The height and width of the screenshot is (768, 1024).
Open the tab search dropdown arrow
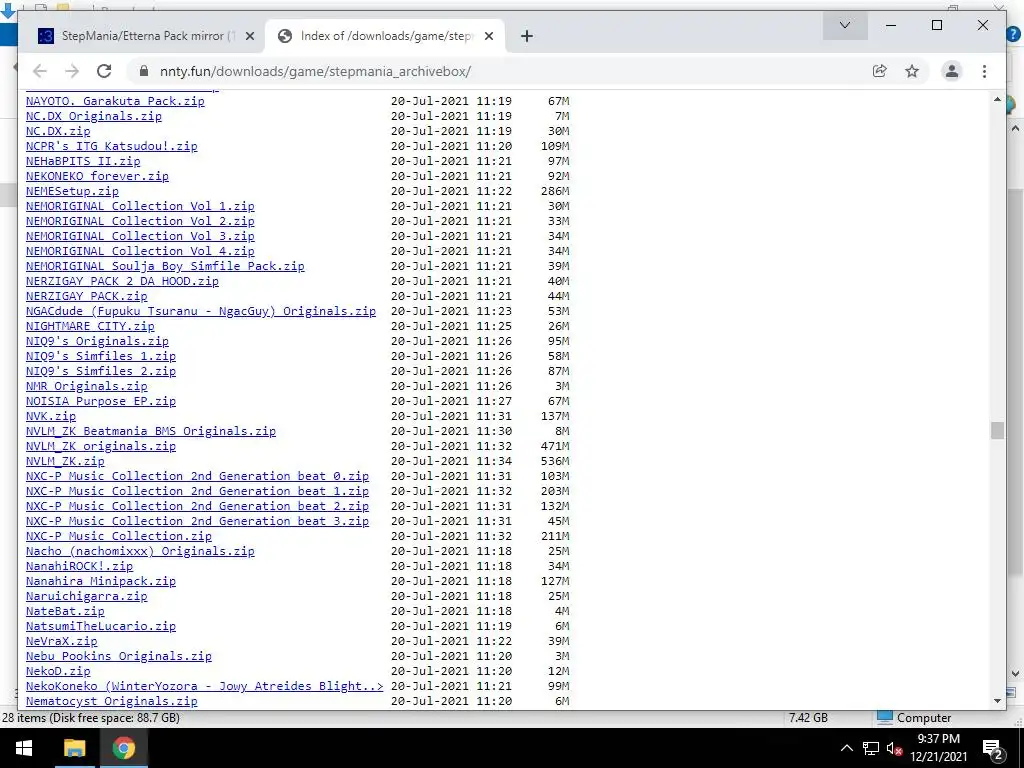point(845,25)
